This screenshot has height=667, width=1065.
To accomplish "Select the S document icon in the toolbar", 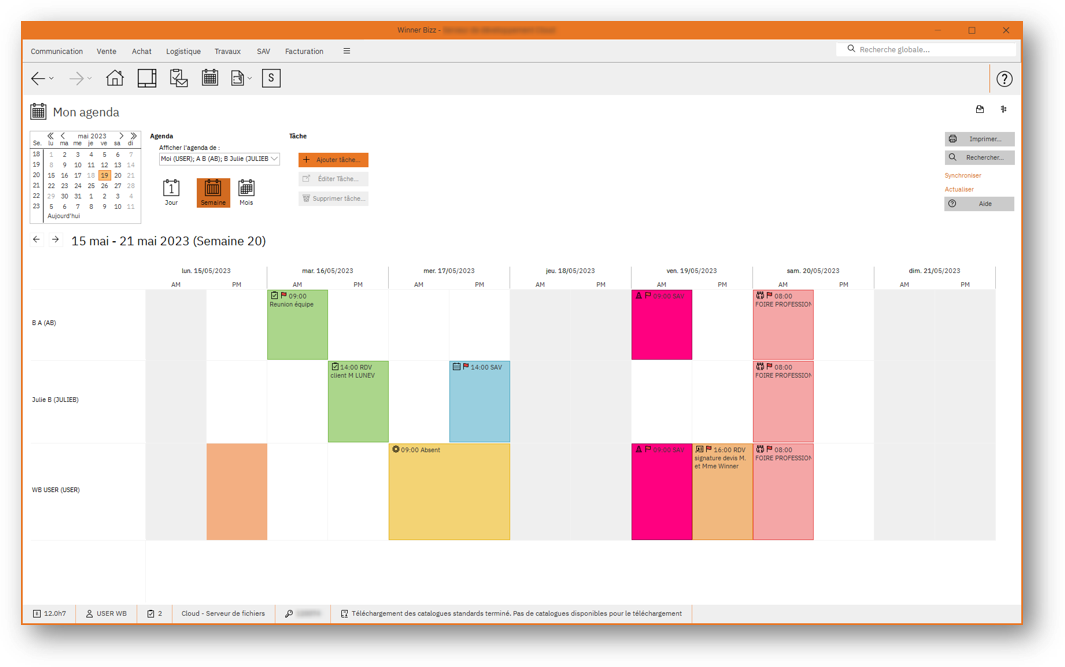I will point(271,77).
